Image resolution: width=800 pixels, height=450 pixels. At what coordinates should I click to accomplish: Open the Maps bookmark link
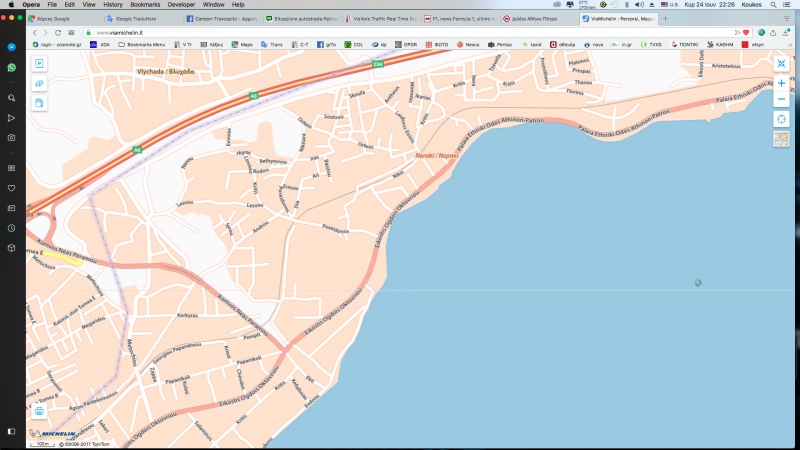click(x=245, y=44)
